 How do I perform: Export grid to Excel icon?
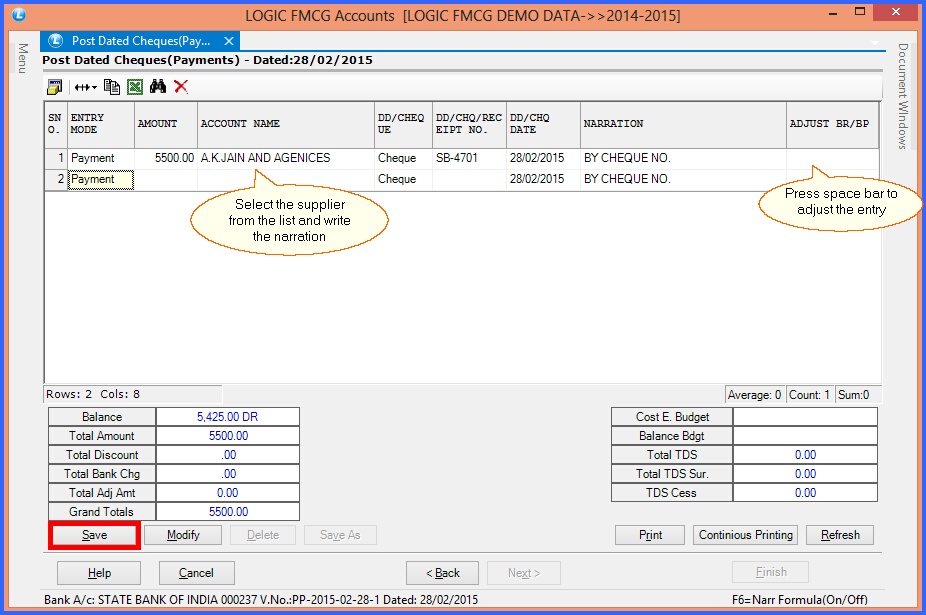[x=134, y=87]
